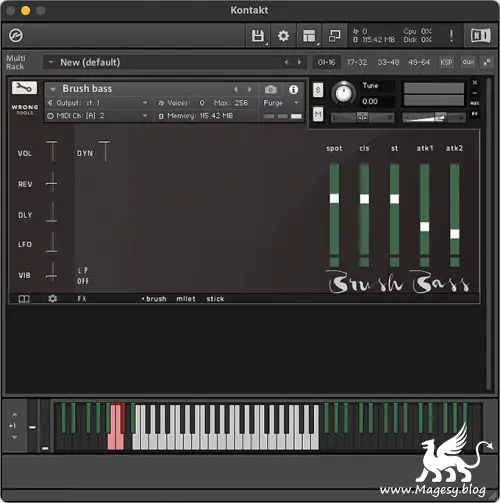Image resolution: width=500 pixels, height=503 pixels.
Task: Enable the mllet articulation
Action: [x=186, y=299]
